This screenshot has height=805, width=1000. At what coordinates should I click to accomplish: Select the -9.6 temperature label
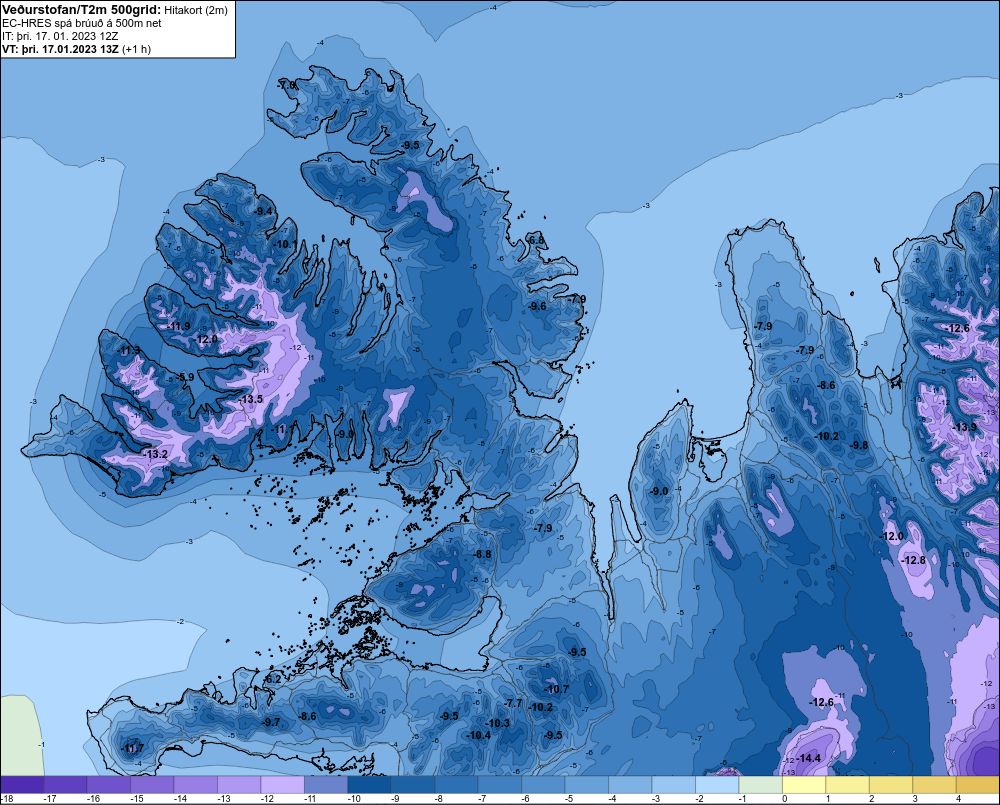tap(537, 306)
